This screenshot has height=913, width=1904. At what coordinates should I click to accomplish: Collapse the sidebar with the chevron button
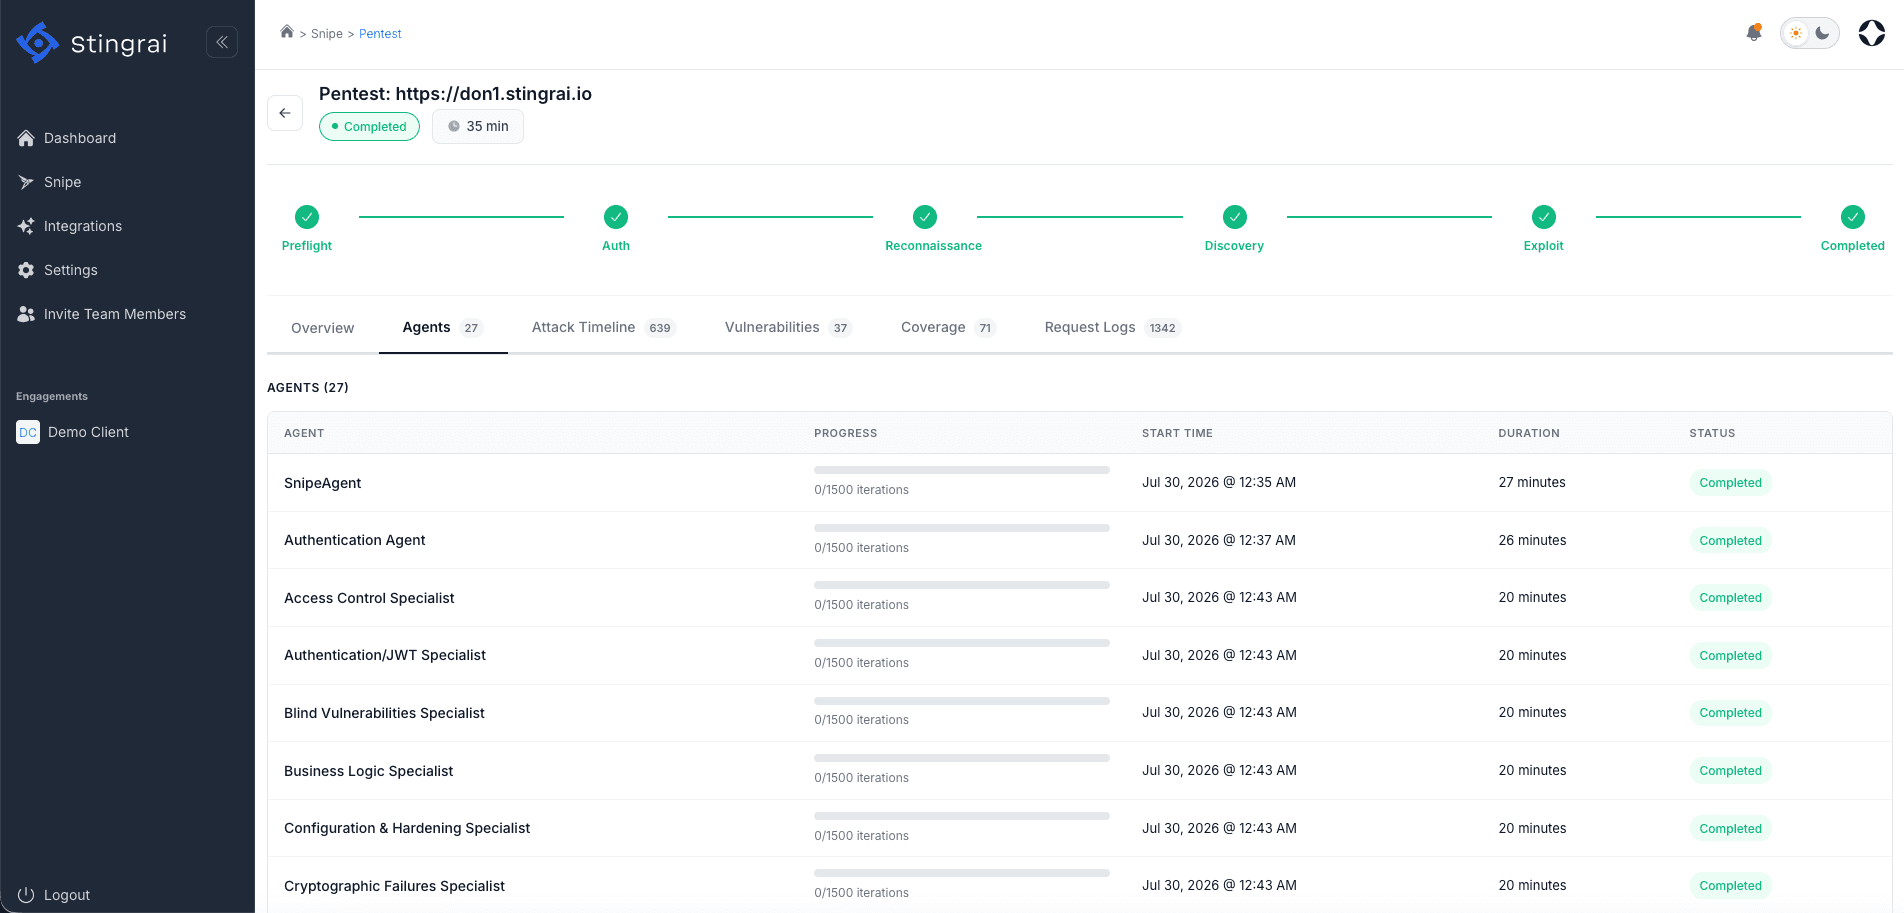pyautogui.click(x=222, y=42)
